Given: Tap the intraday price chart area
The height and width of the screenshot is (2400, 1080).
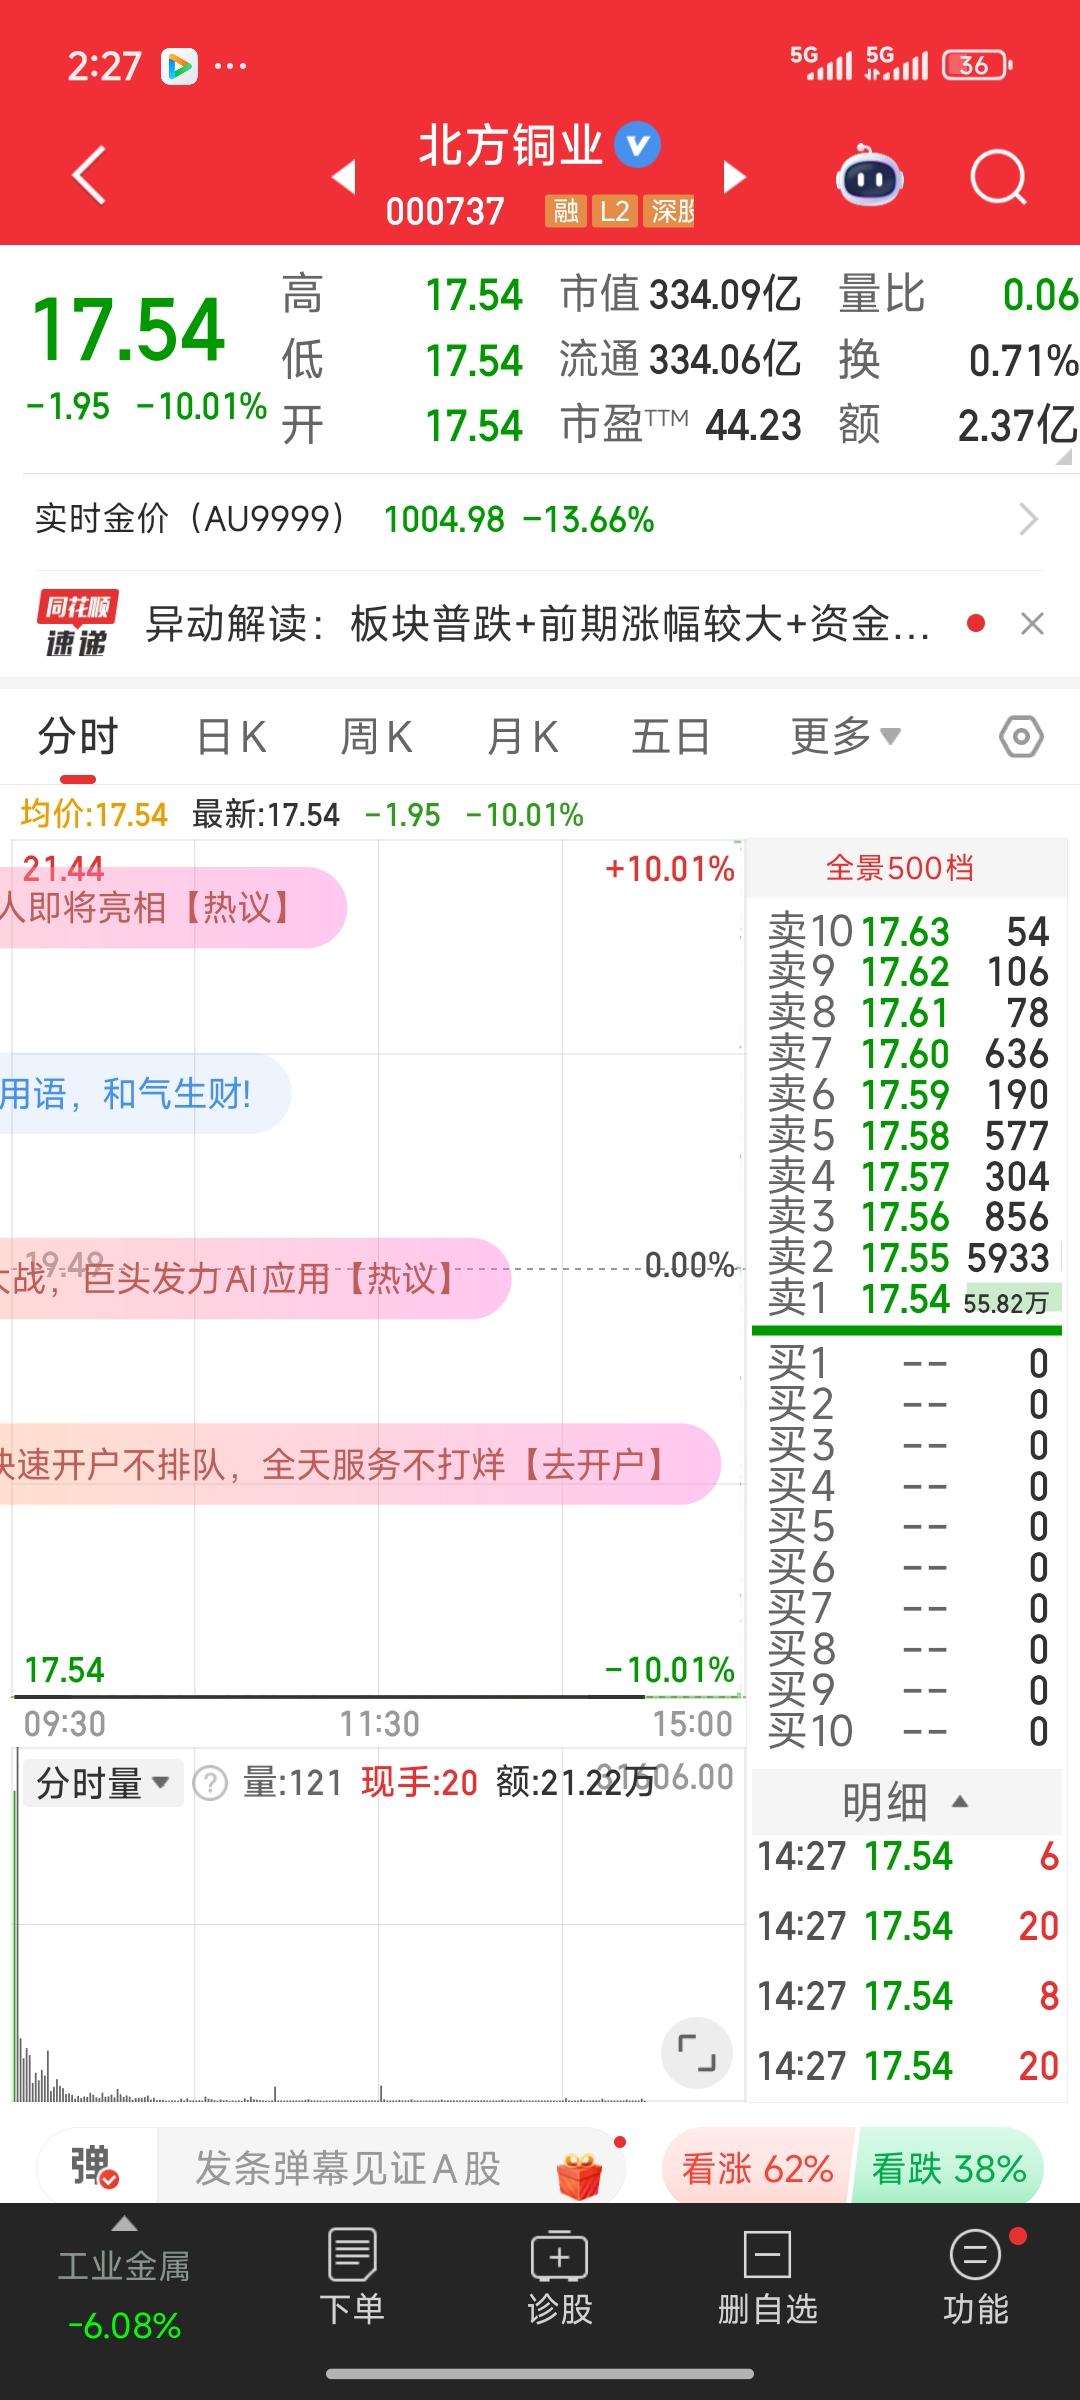Looking at the screenshot, I should (x=378, y=1268).
